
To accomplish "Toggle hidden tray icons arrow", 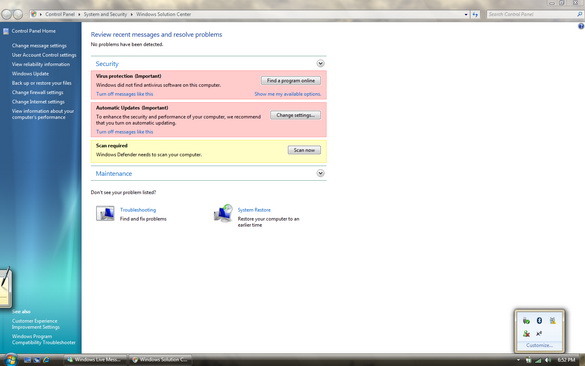I will [518, 360].
